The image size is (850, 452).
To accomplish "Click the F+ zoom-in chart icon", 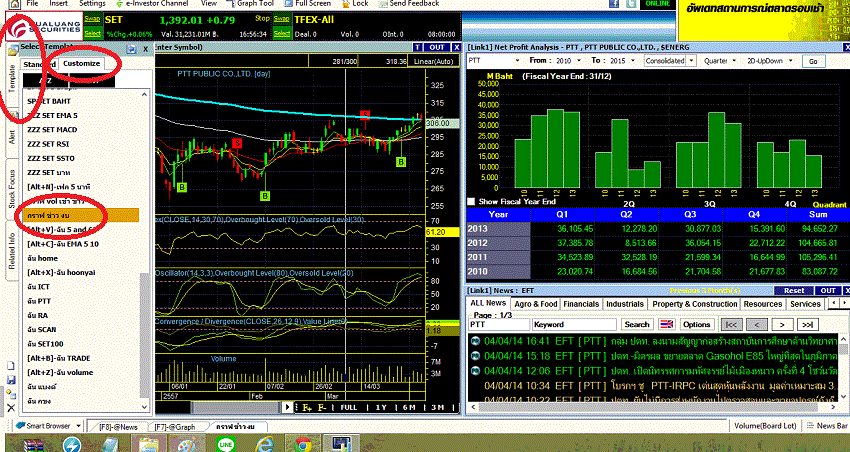I will pyautogui.click(x=307, y=408).
